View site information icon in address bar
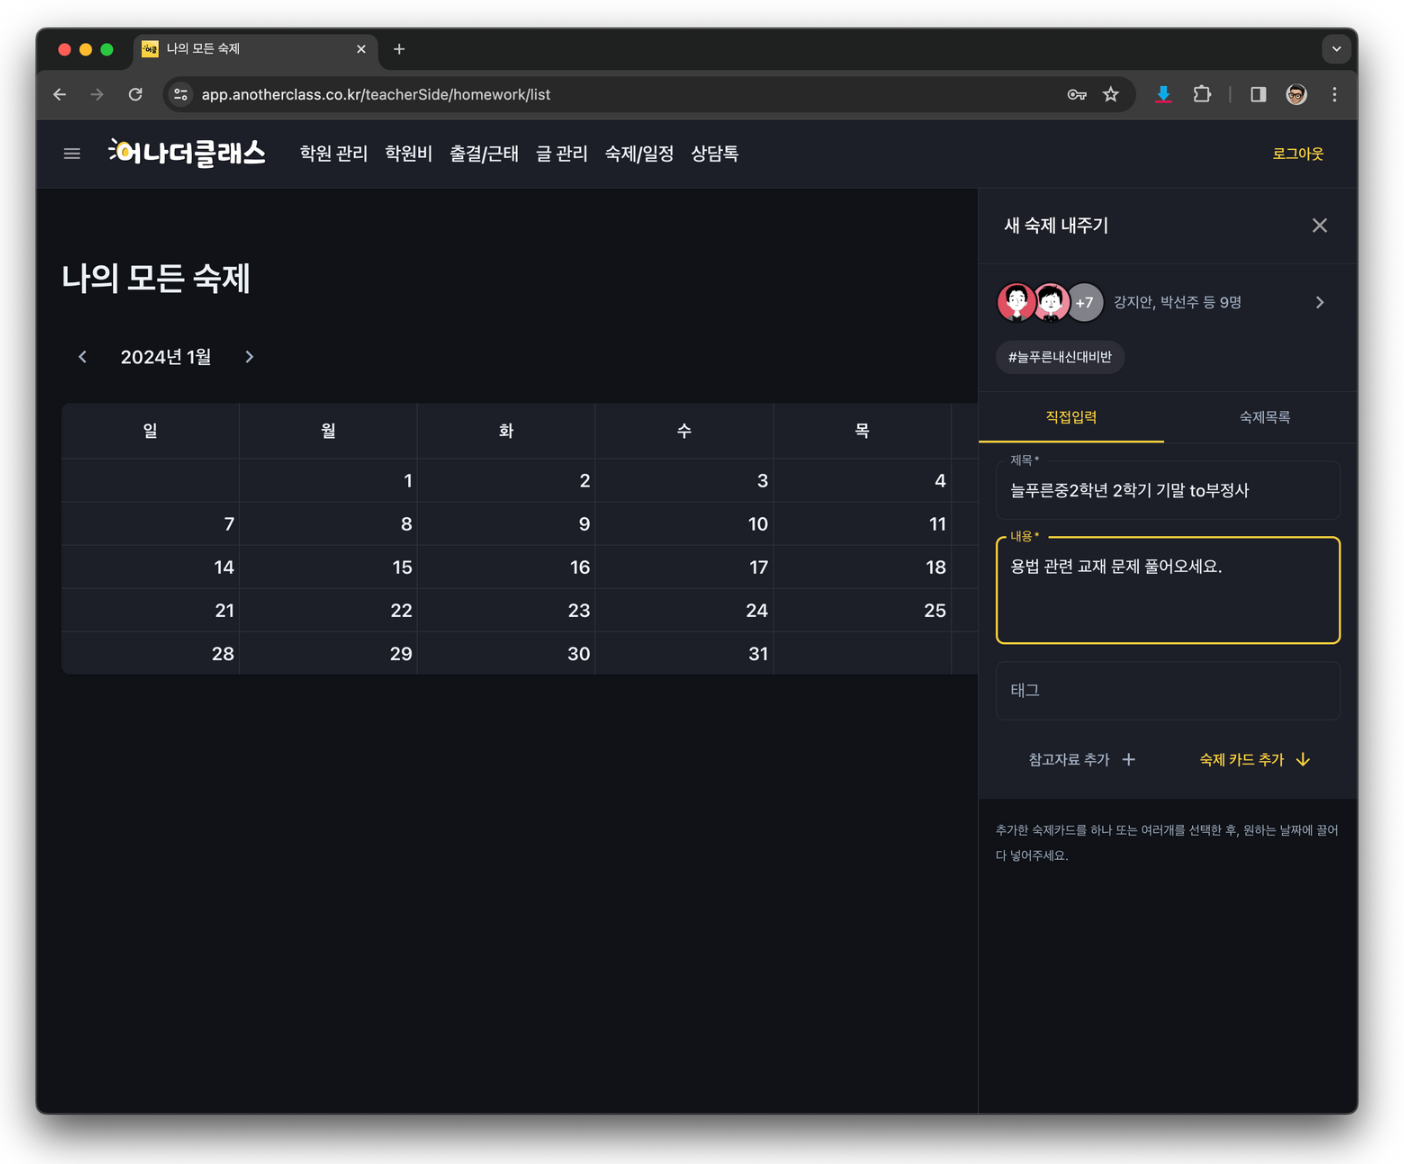 (181, 95)
